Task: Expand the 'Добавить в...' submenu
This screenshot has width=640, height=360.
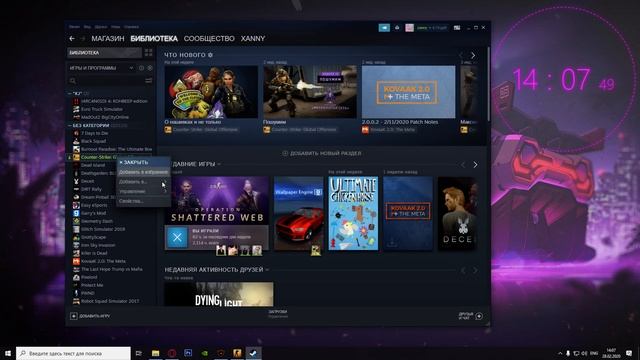Action: (x=143, y=182)
